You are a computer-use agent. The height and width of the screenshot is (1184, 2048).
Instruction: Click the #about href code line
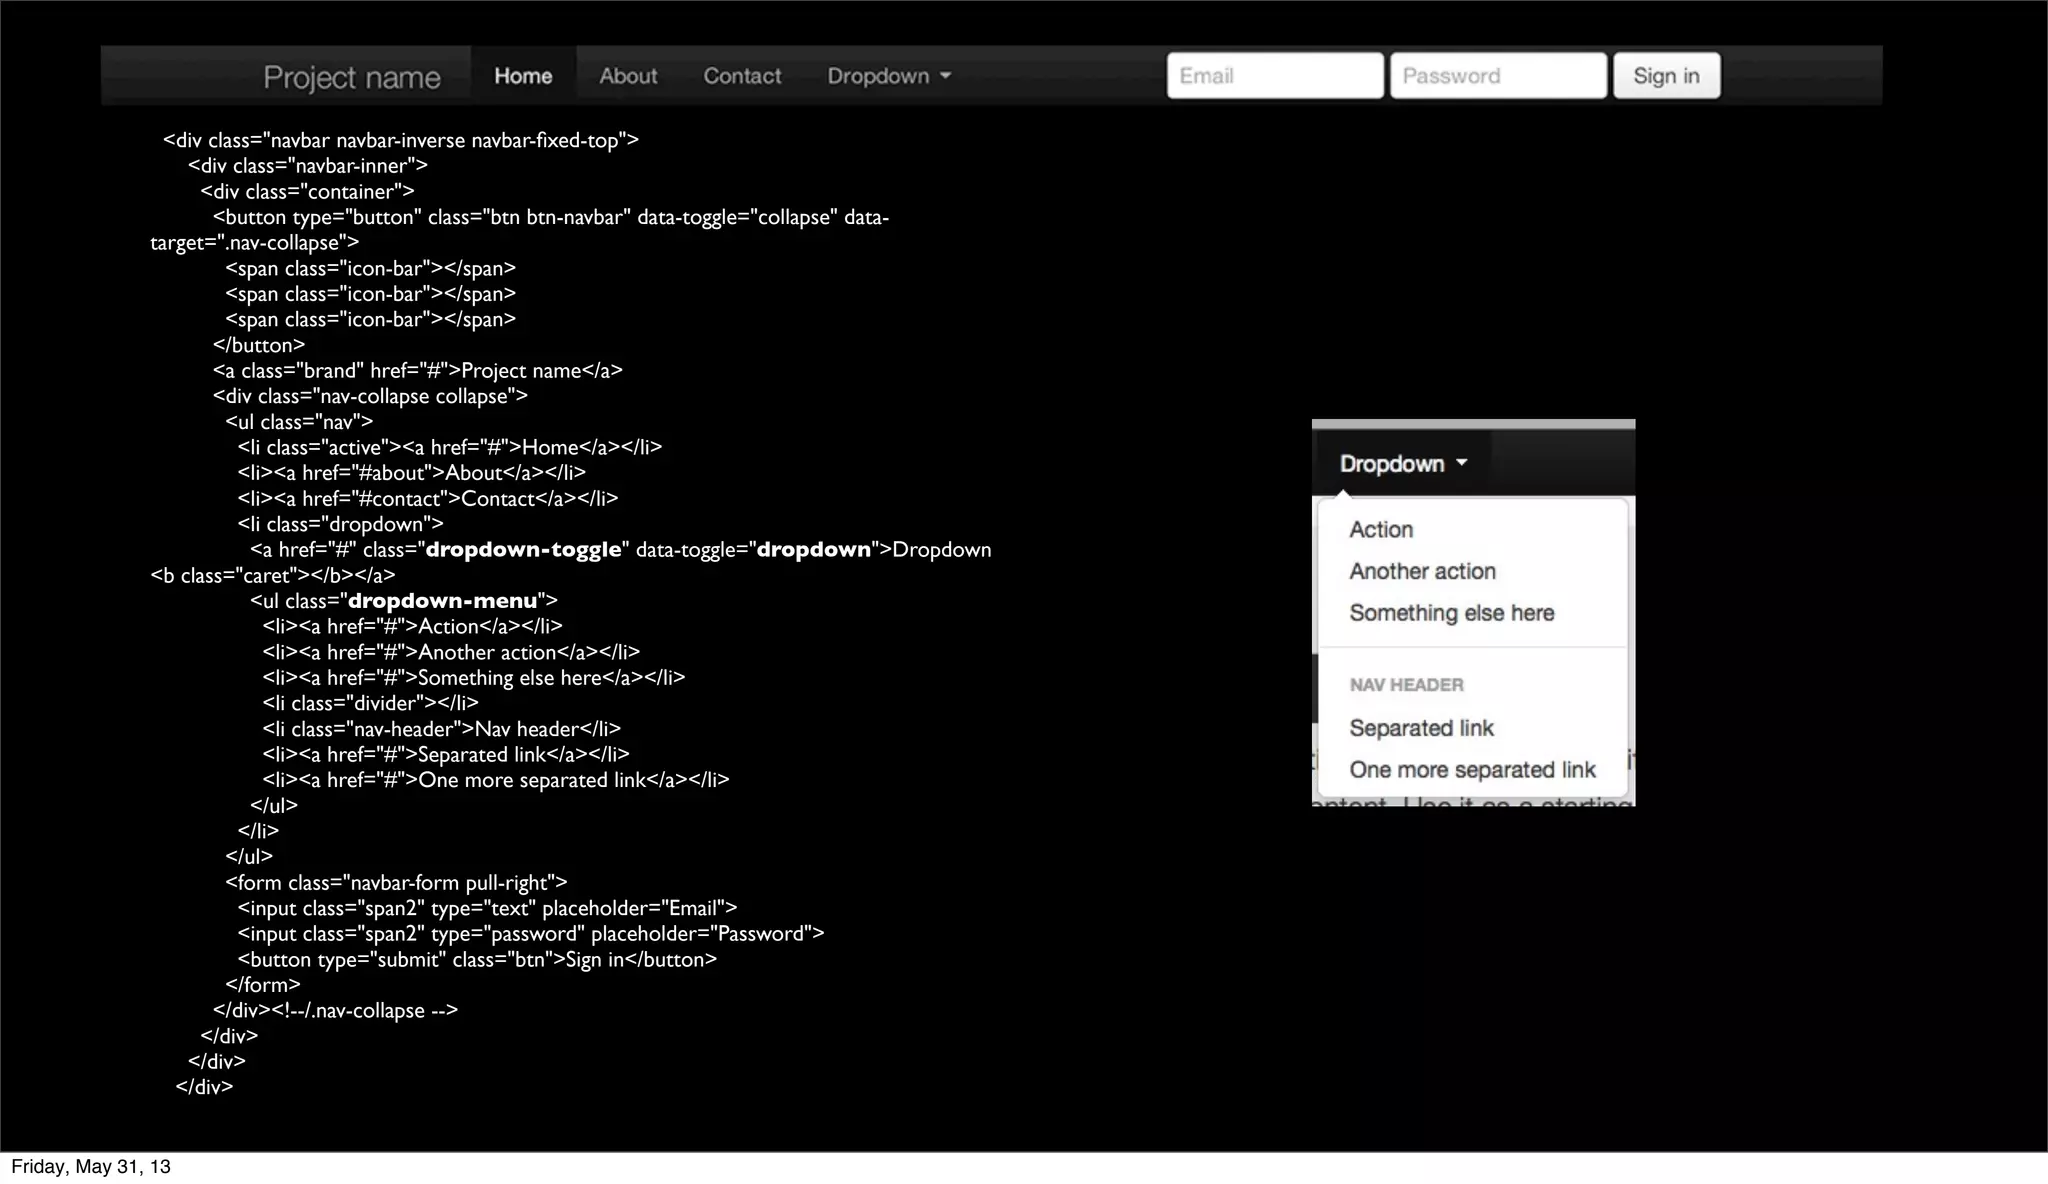(412, 473)
